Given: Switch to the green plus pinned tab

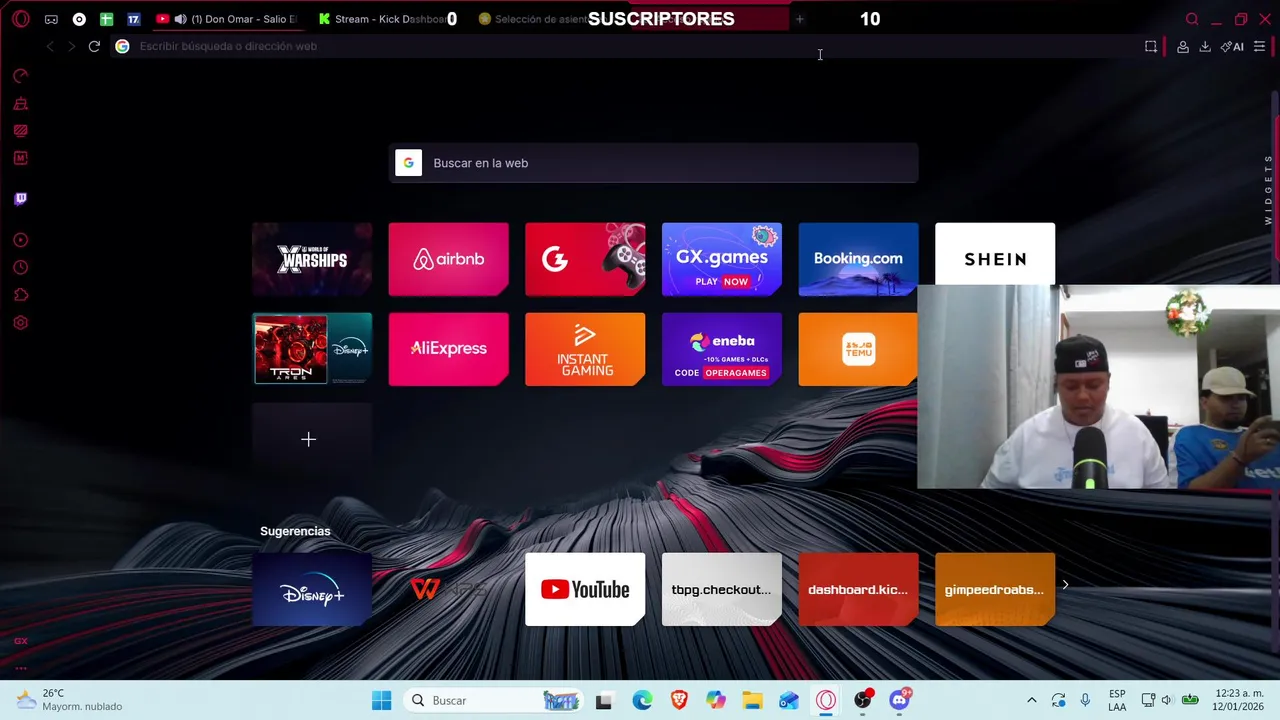Looking at the screenshot, I should (106, 19).
